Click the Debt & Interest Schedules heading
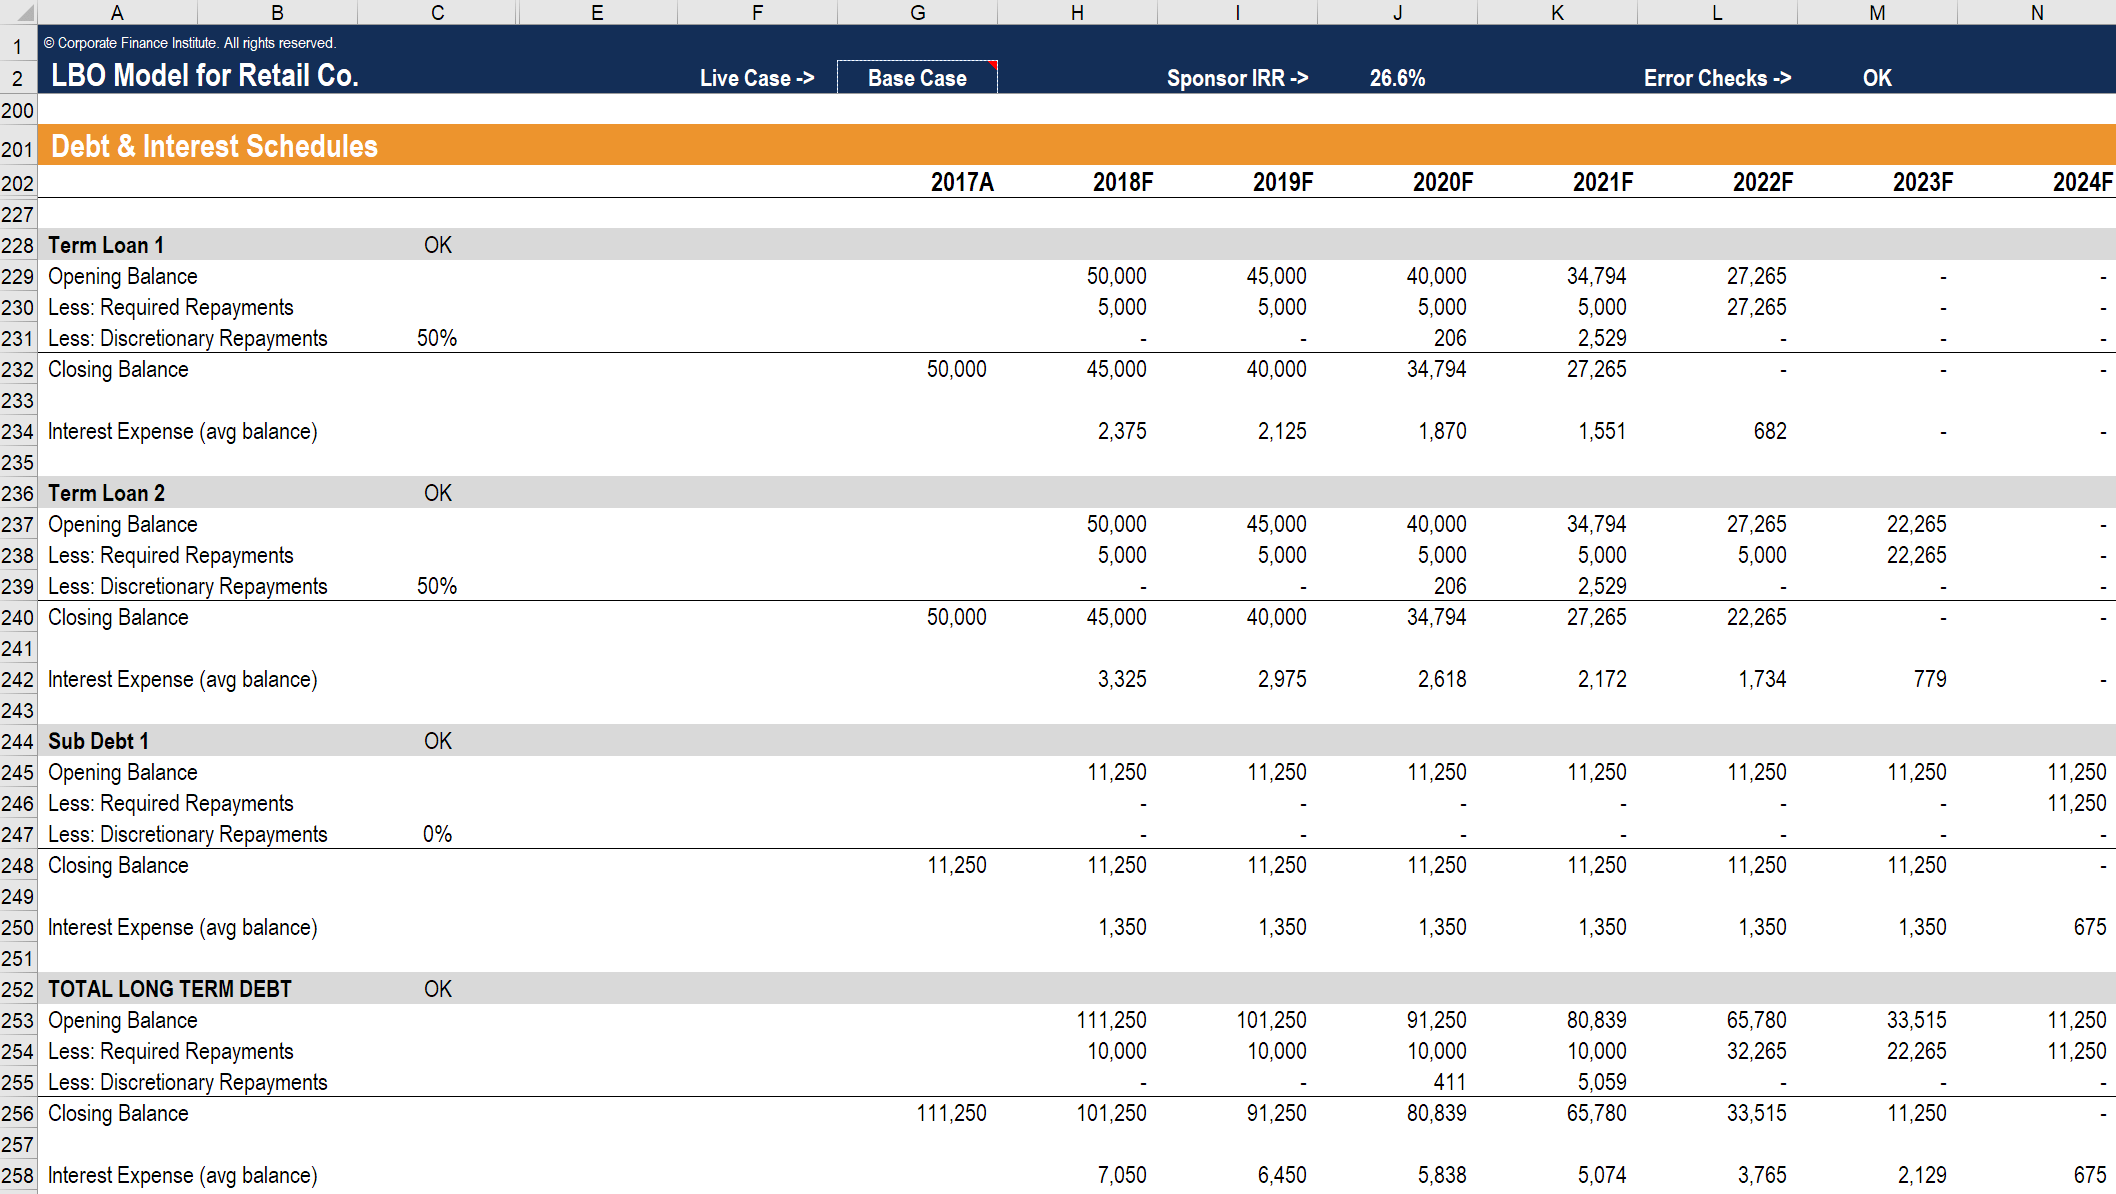 point(214,146)
